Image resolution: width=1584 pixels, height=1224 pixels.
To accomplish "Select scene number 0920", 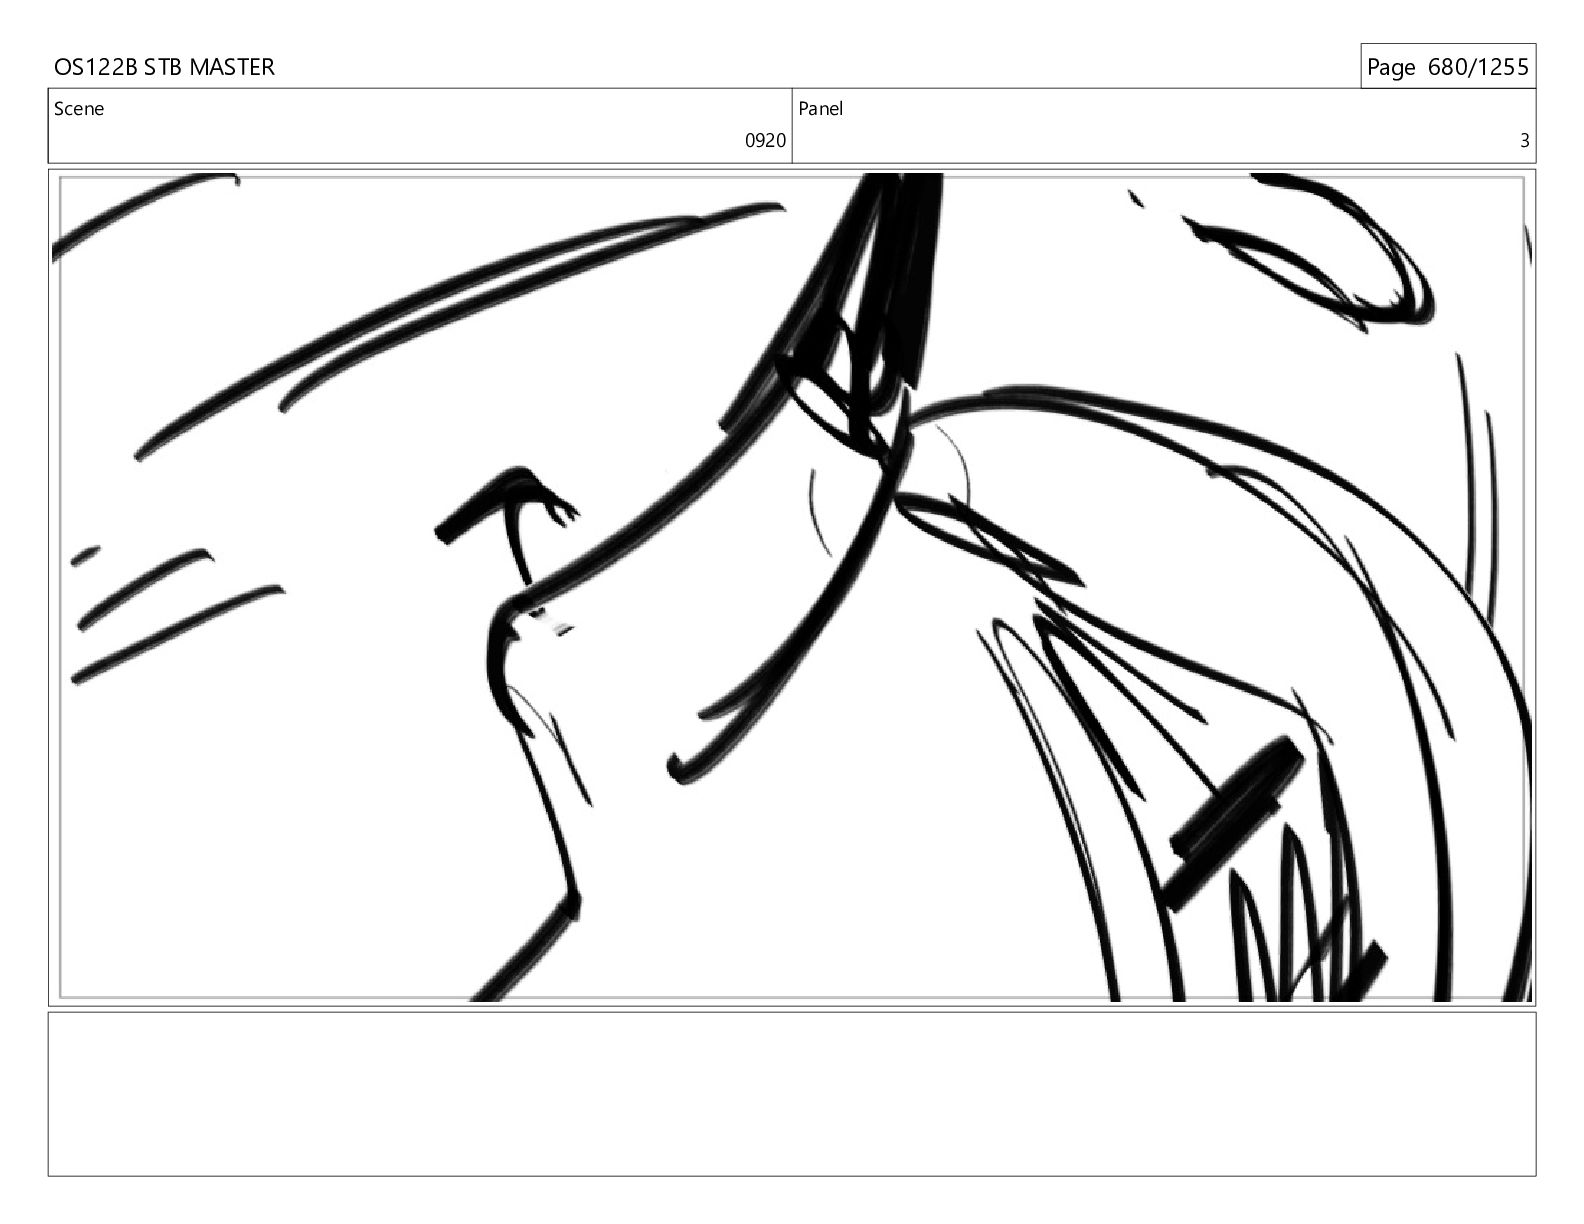I will point(765,141).
